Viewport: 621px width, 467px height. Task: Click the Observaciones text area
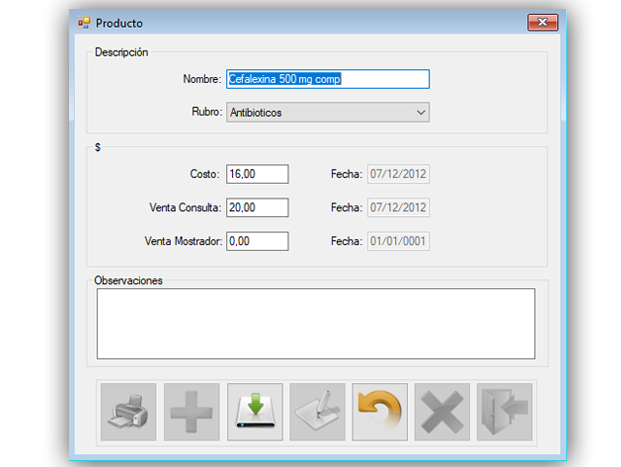coord(316,324)
